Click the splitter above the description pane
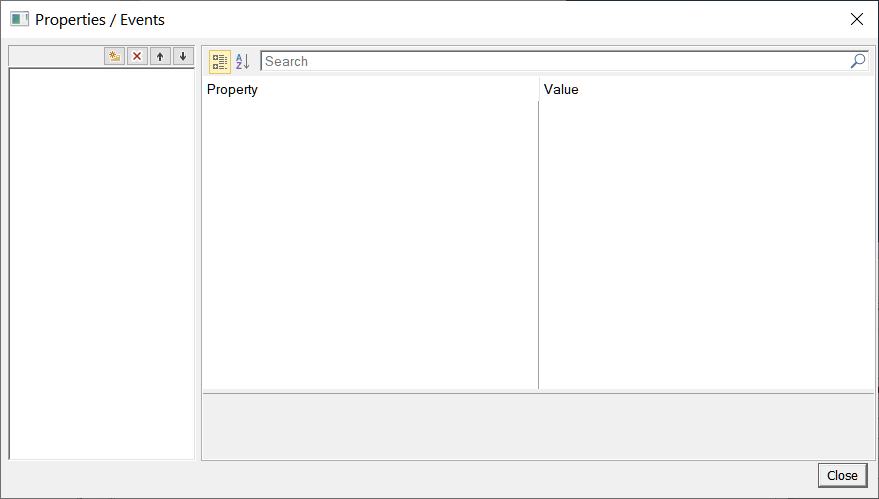 click(538, 392)
